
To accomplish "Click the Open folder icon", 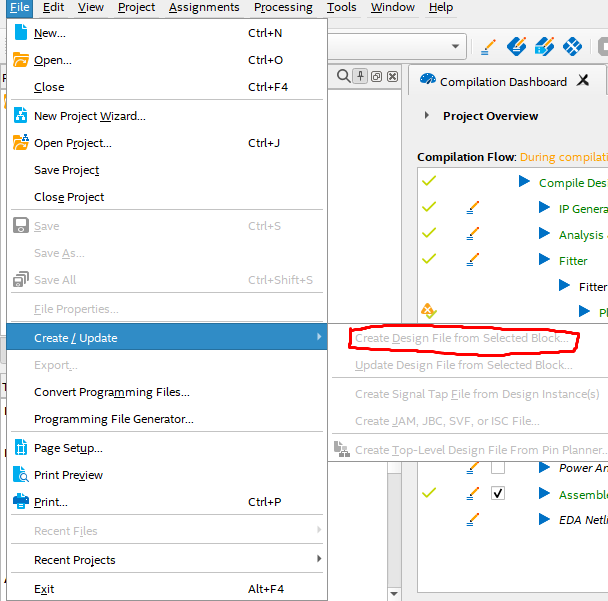I will [x=21, y=60].
